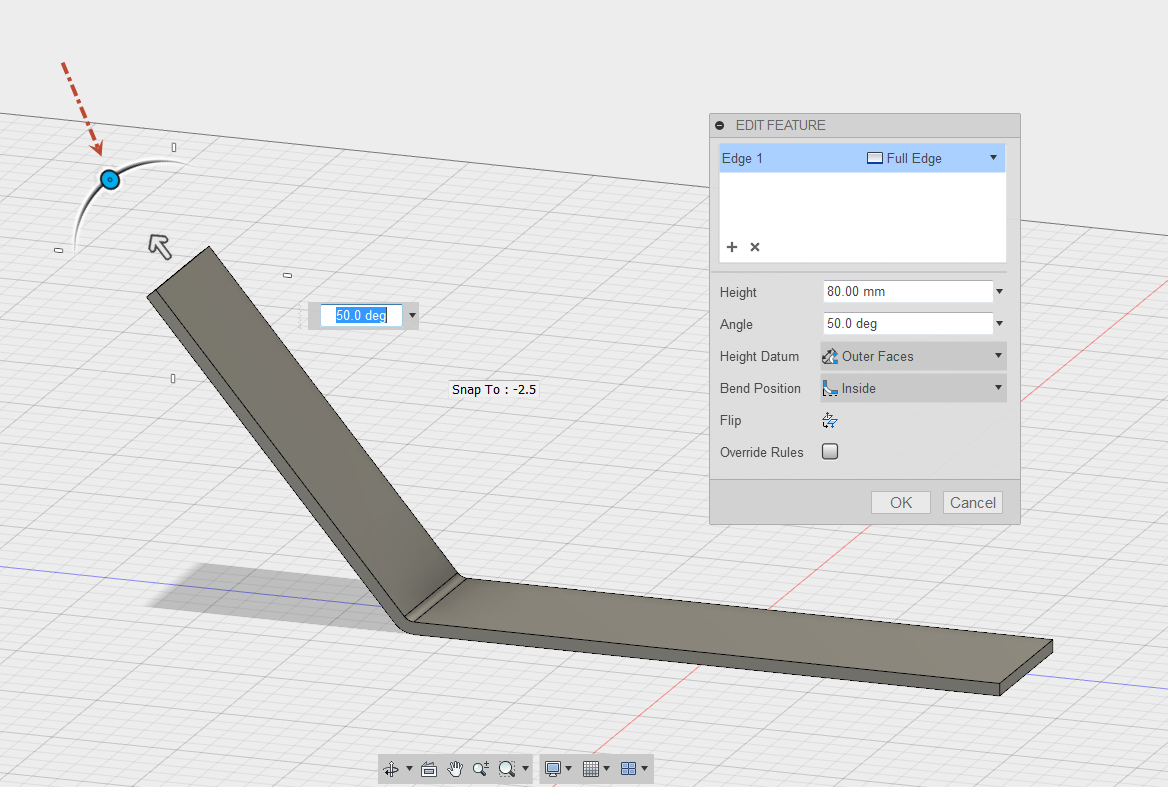Select the Zoom magnifier tool

480,769
